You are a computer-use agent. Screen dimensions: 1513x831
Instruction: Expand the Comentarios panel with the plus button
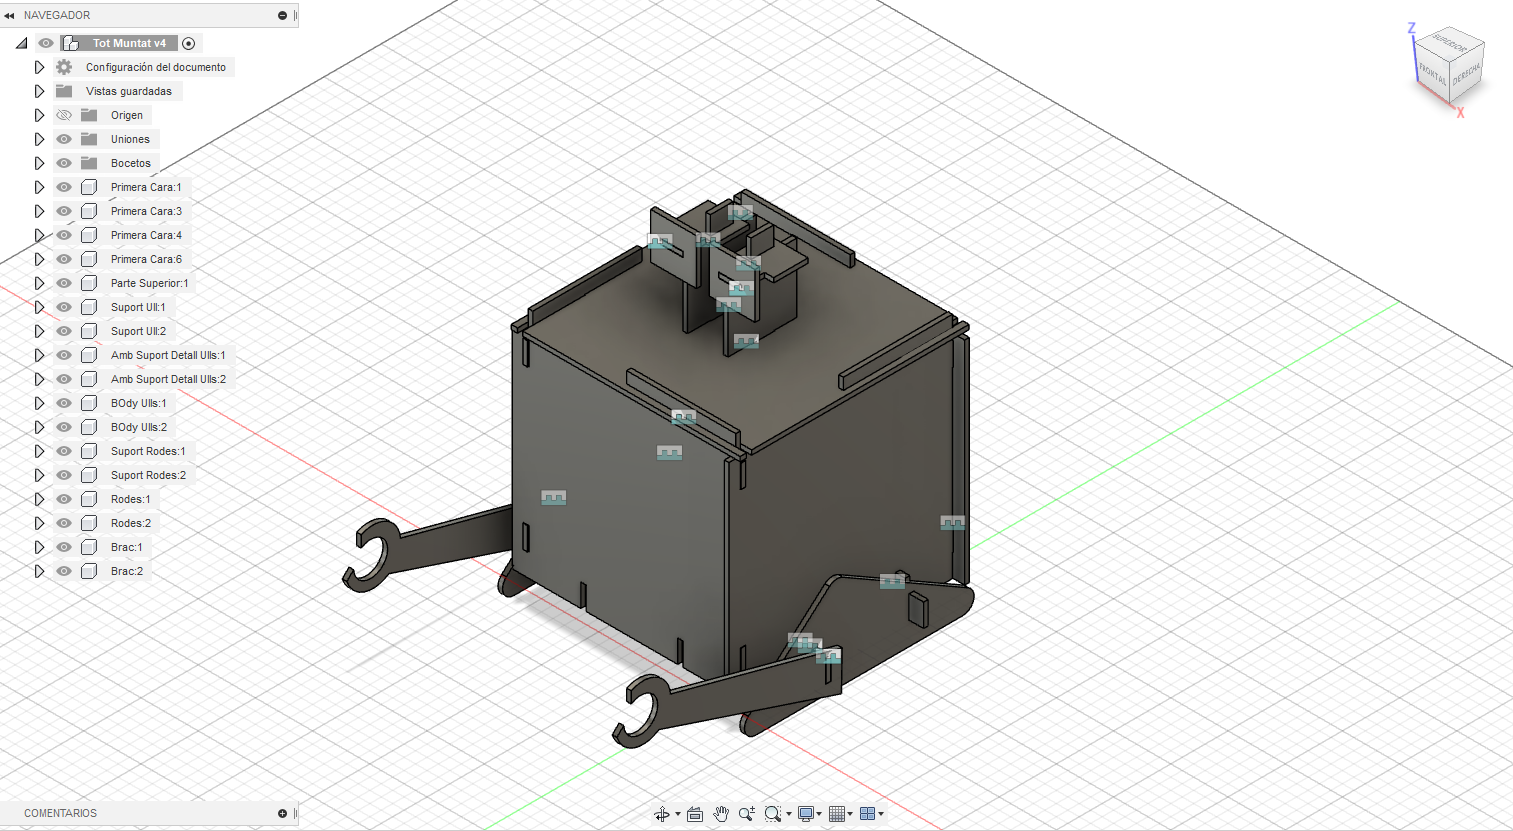coord(282,814)
